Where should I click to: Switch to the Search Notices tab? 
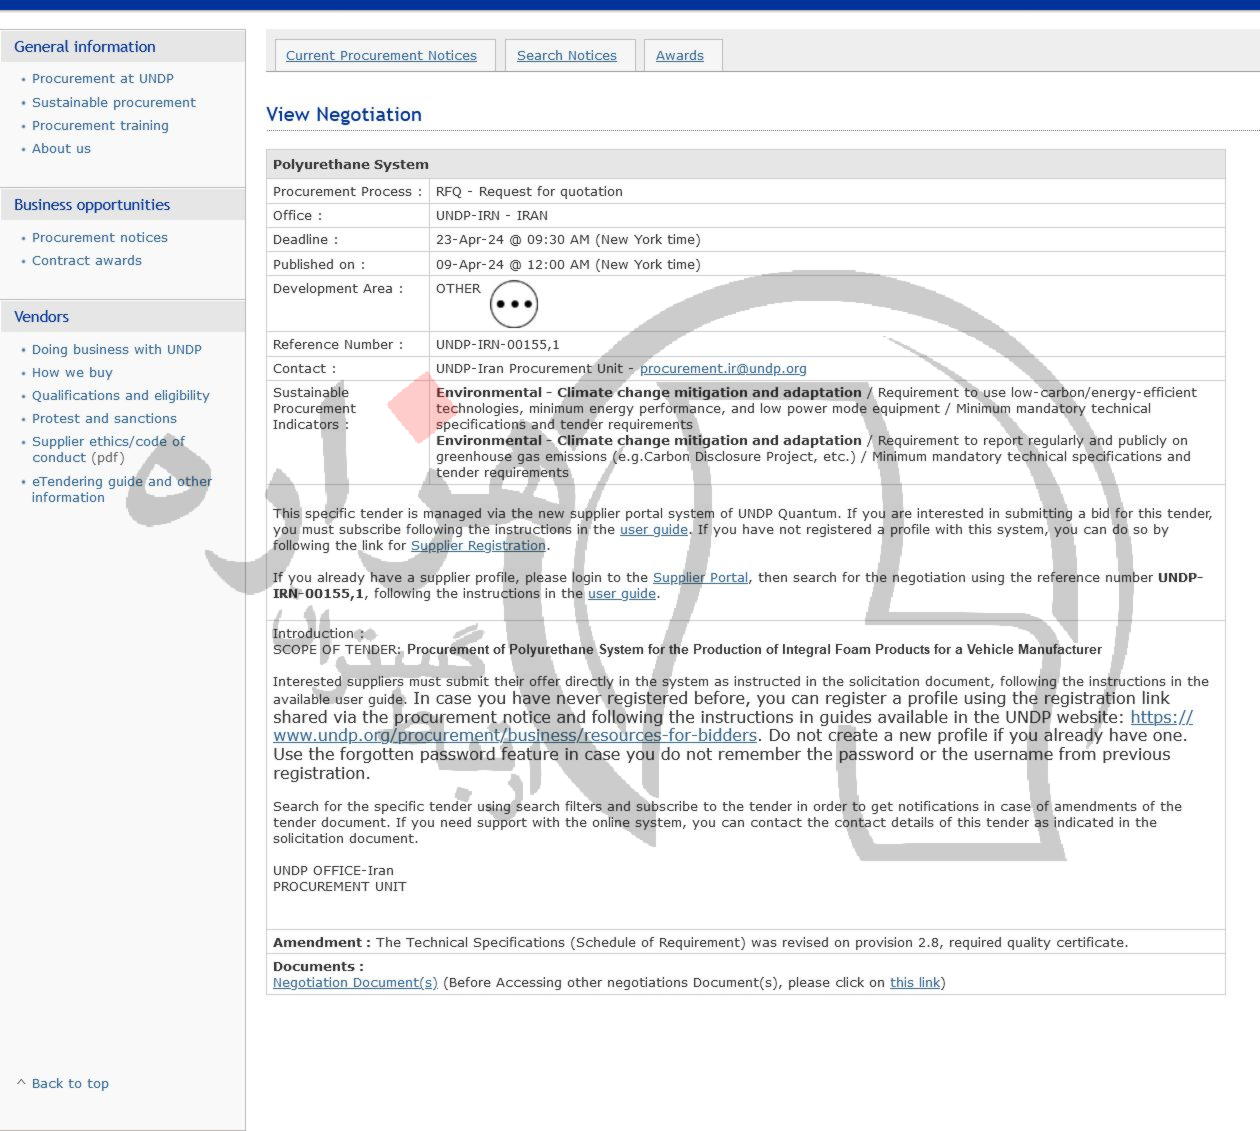tap(566, 56)
